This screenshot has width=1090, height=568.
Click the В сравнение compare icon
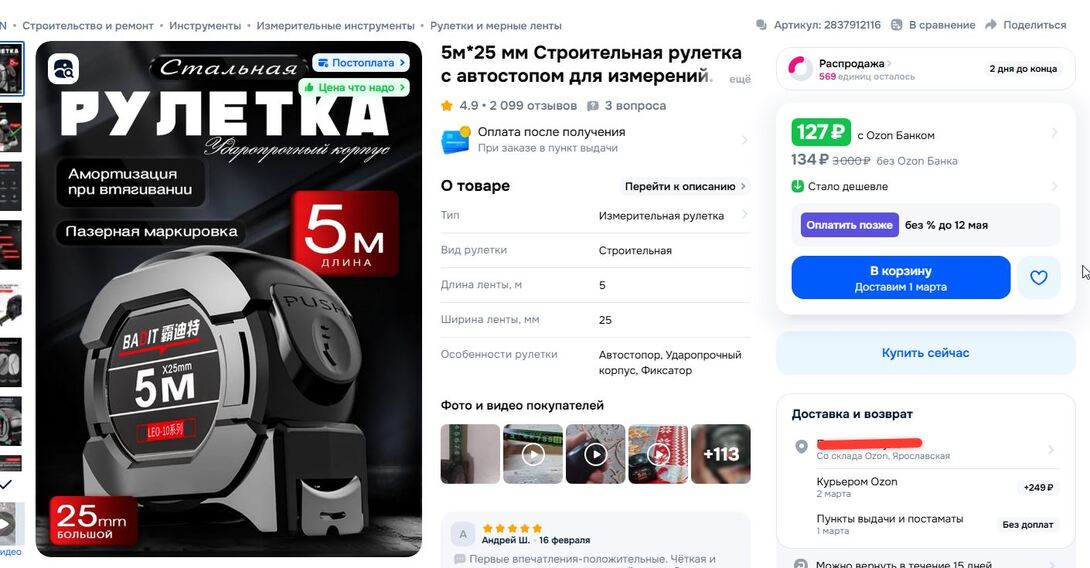coord(897,25)
